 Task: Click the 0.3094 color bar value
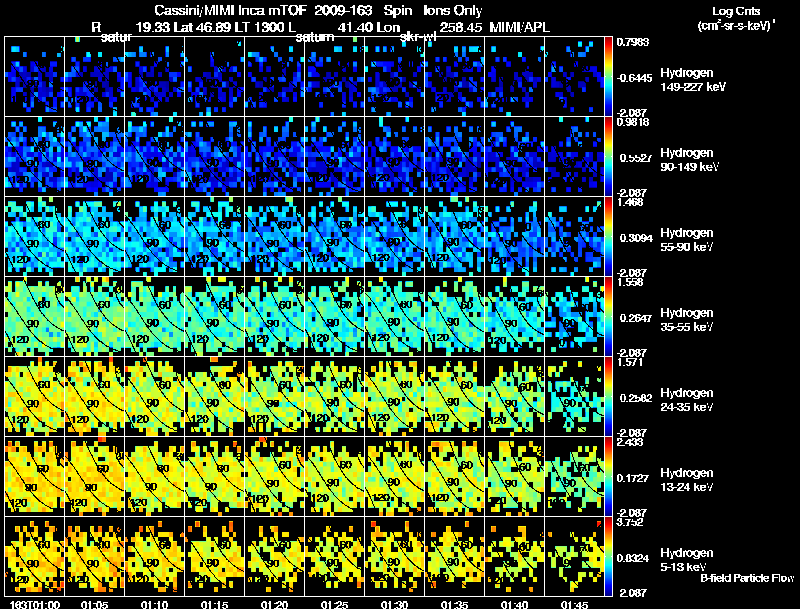click(636, 238)
